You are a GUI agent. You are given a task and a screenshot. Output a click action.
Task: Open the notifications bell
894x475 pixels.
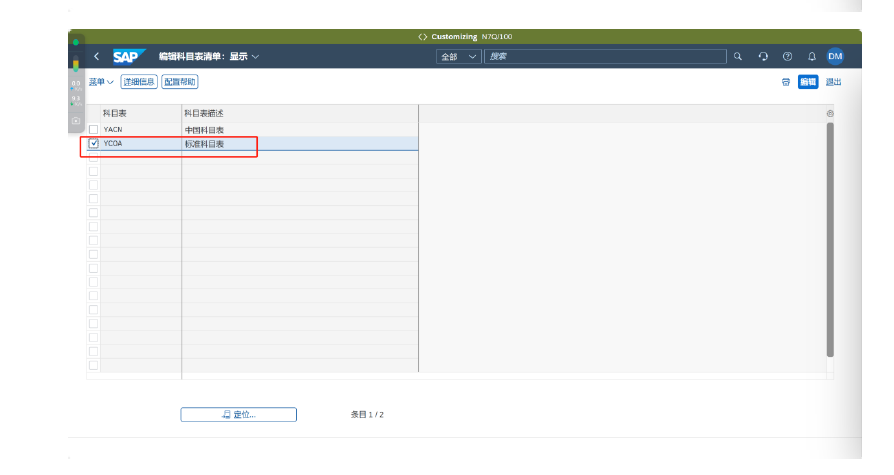pyautogui.click(x=811, y=57)
